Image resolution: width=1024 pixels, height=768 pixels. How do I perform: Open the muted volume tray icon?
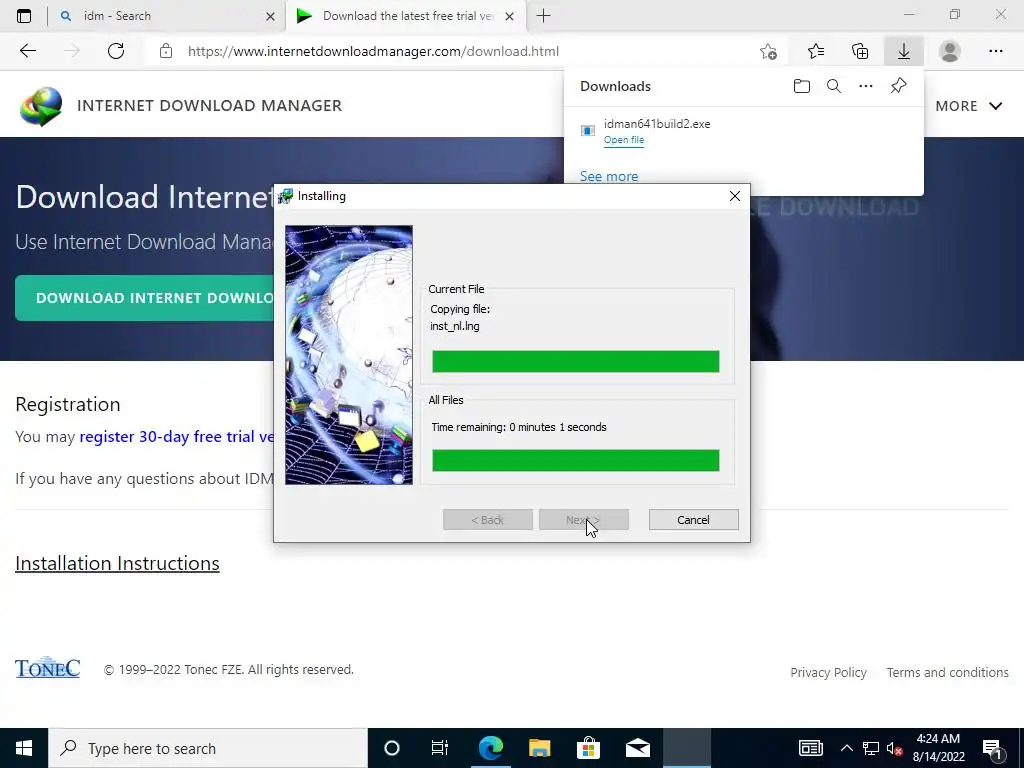coord(895,748)
